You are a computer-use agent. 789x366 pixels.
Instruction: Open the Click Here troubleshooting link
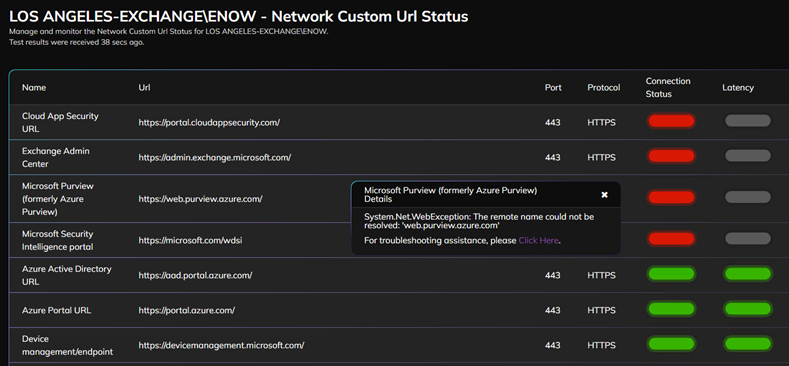click(538, 241)
